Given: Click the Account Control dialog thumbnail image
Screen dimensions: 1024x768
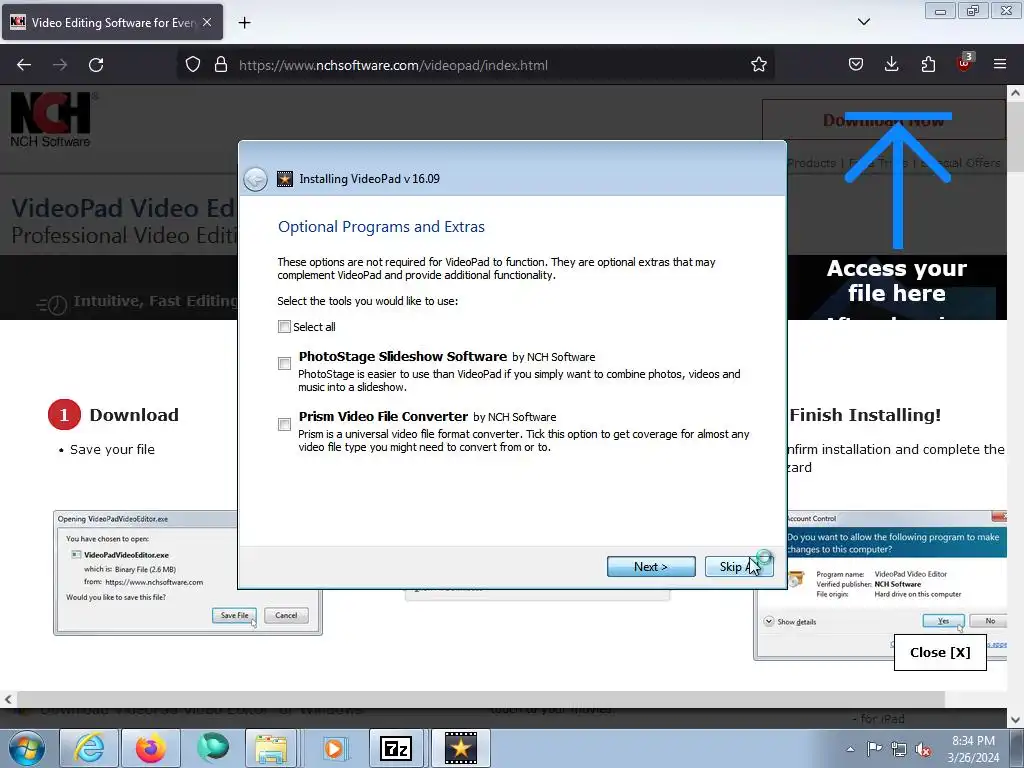Looking at the screenshot, I should tap(880, 585).
